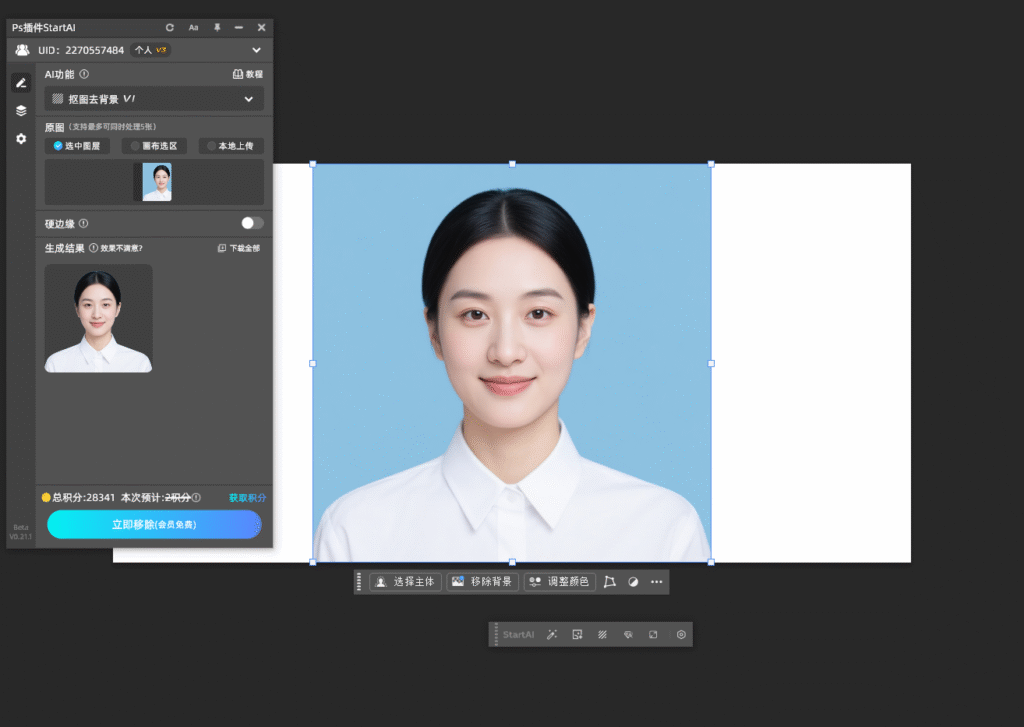Click the 获取积分 get points link
This screenshot has width=1024, height=727.
click(x=247, y=497)
